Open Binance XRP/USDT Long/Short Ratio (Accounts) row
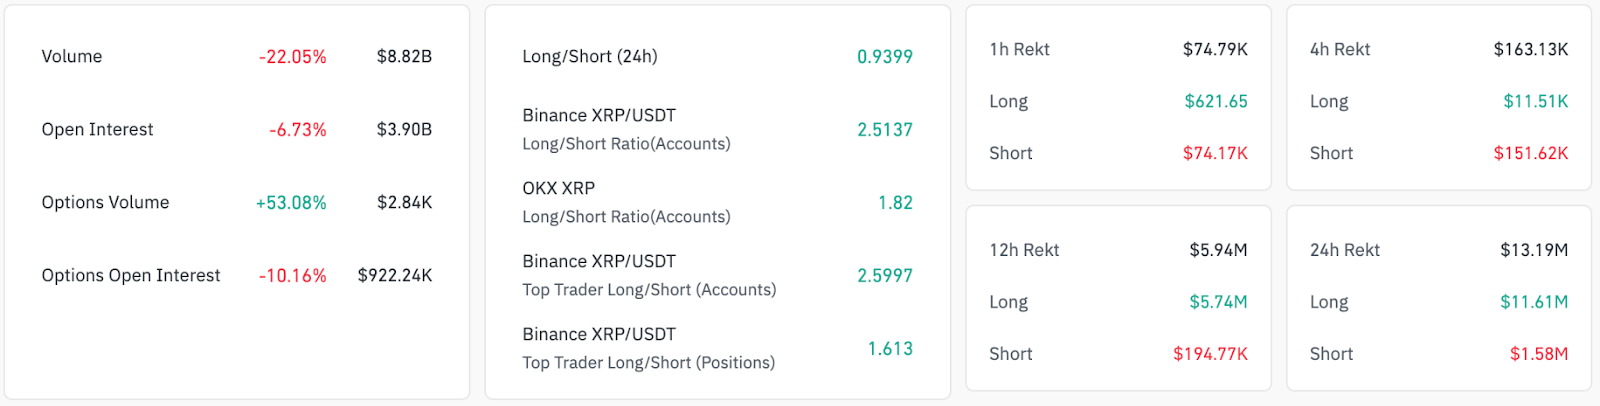1600x406 pixels. click(626, 130)
